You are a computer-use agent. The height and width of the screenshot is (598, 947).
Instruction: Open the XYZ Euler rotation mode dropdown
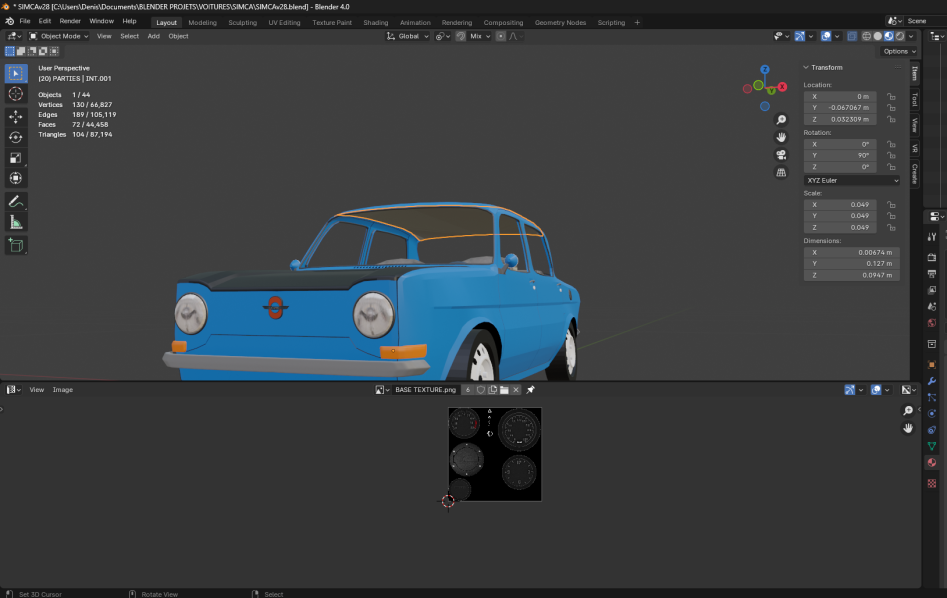[852, 181]
